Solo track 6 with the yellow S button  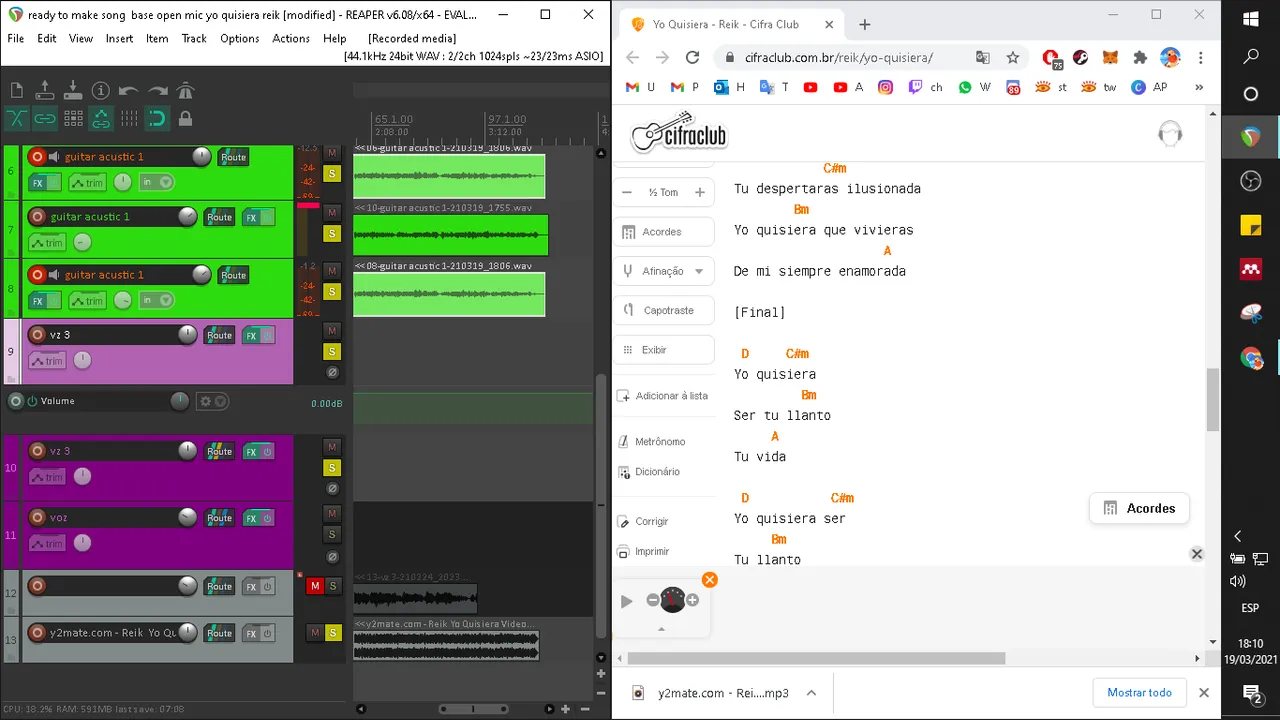(332, 174)
